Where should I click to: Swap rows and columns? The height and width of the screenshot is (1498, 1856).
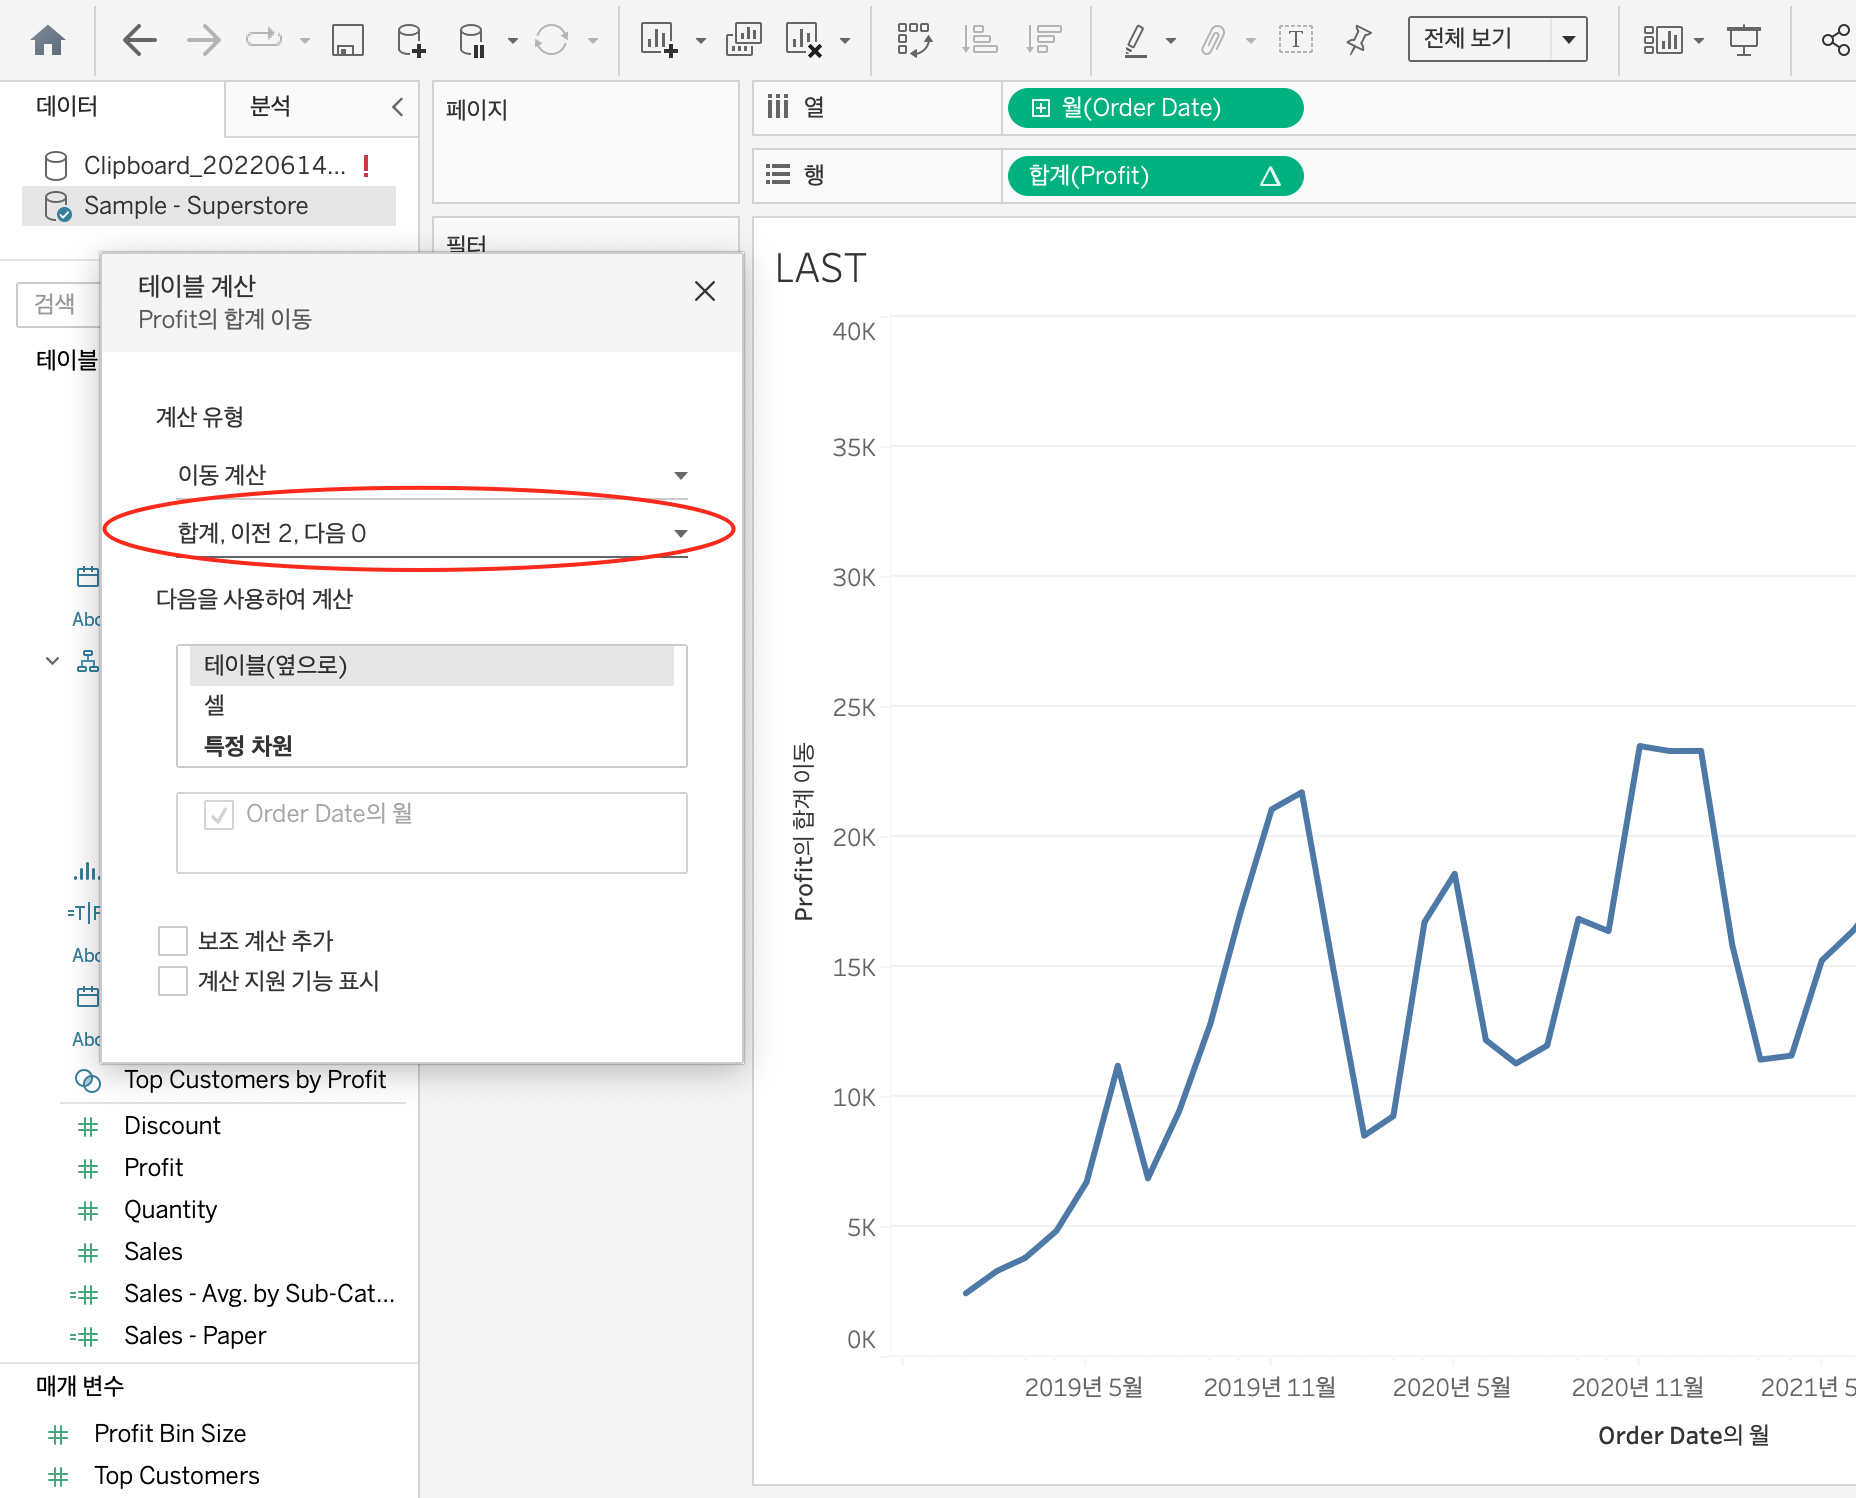(x=915, y=40)
